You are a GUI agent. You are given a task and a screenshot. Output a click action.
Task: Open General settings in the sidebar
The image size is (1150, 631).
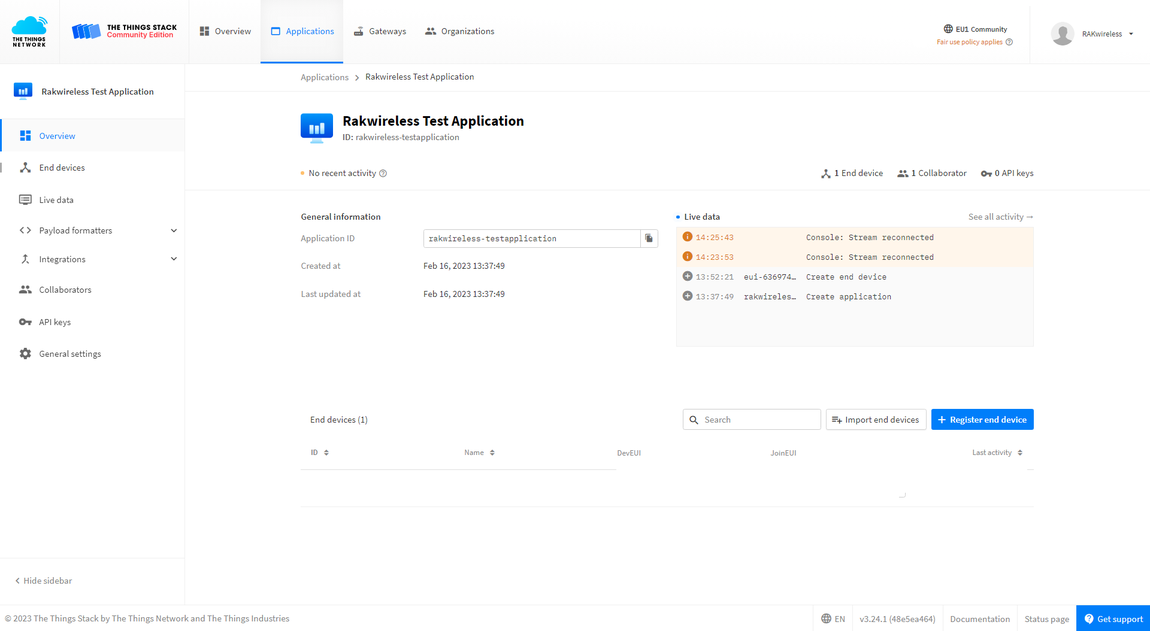(x=92, y=354)
